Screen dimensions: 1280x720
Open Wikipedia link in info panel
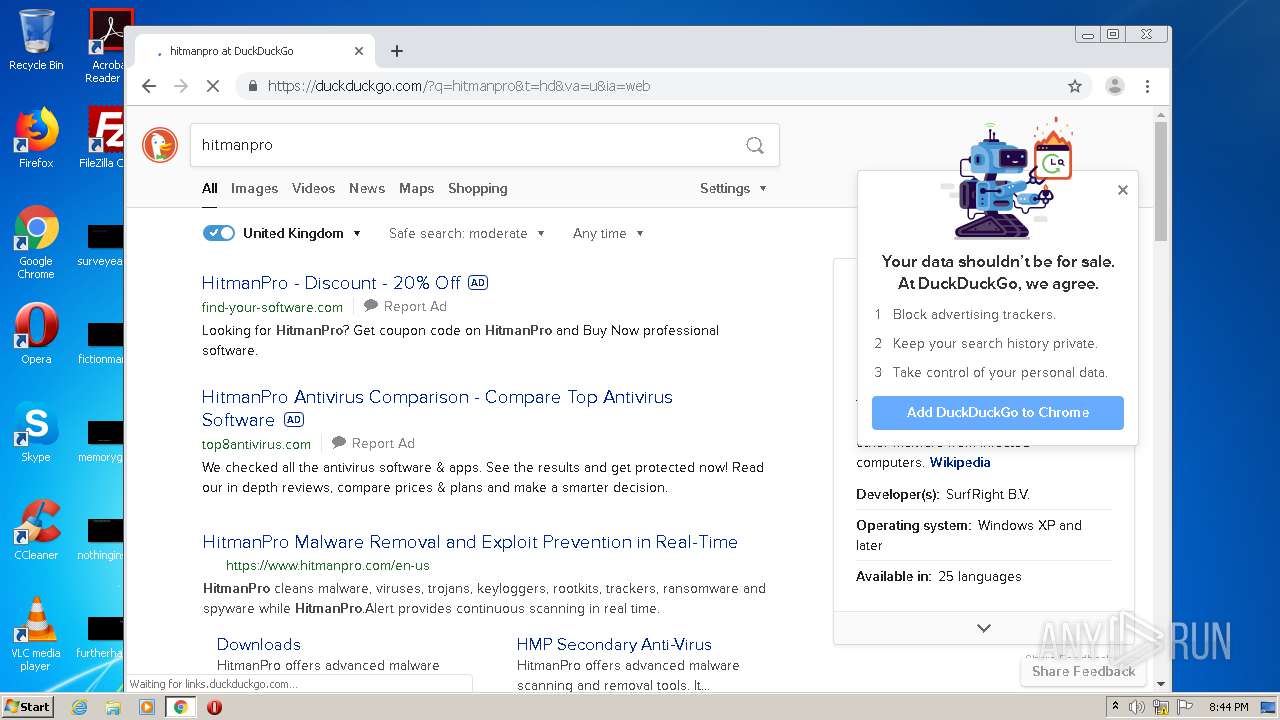click(x=960, y=462)
